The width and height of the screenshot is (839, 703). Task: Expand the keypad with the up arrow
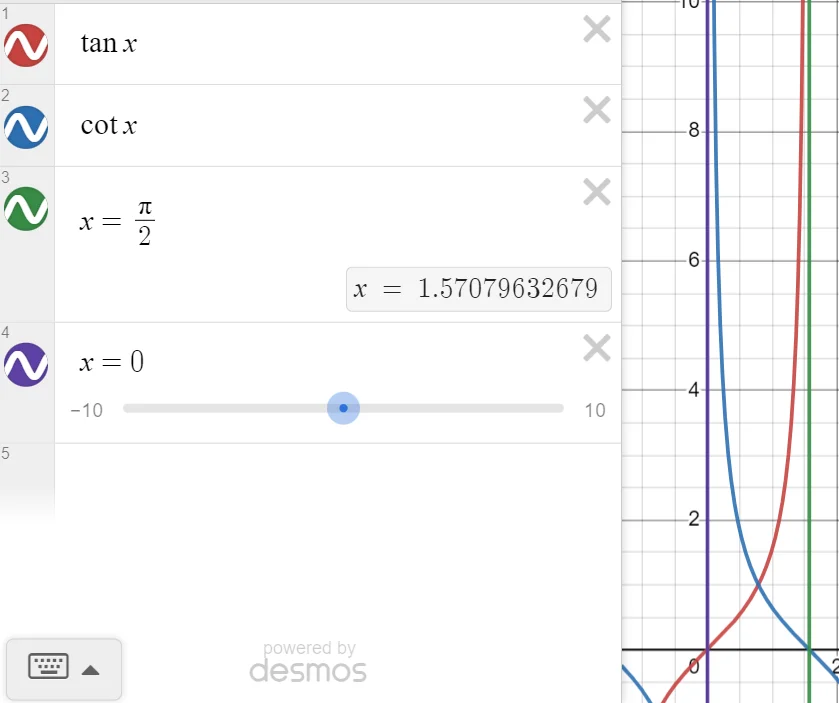tap(90, 670)
